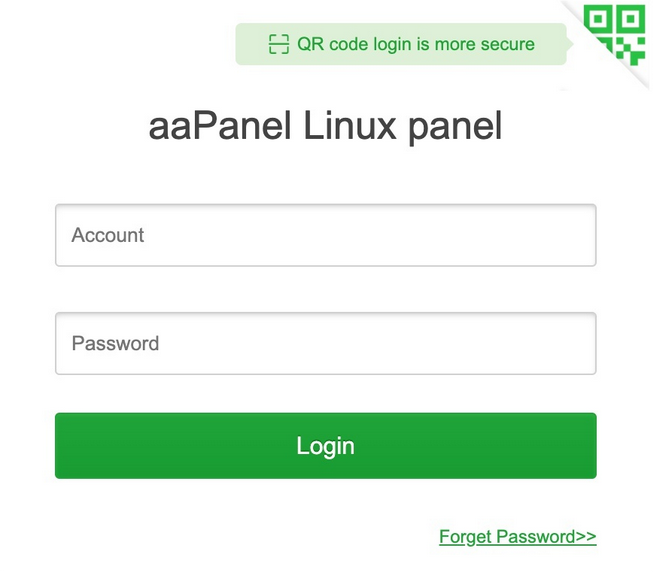Click inside the Password field
Image resolution: width=653 pixels, height=572 pixels.
[325, 344]
